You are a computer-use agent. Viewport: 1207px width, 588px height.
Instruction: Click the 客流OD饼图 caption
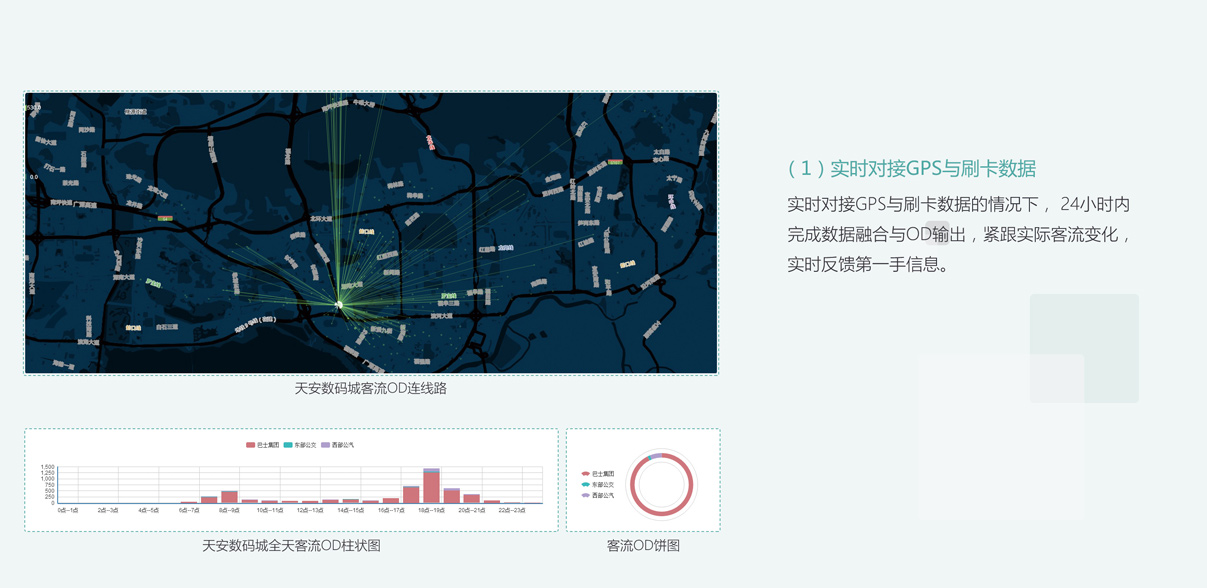[x=643, y=546]
